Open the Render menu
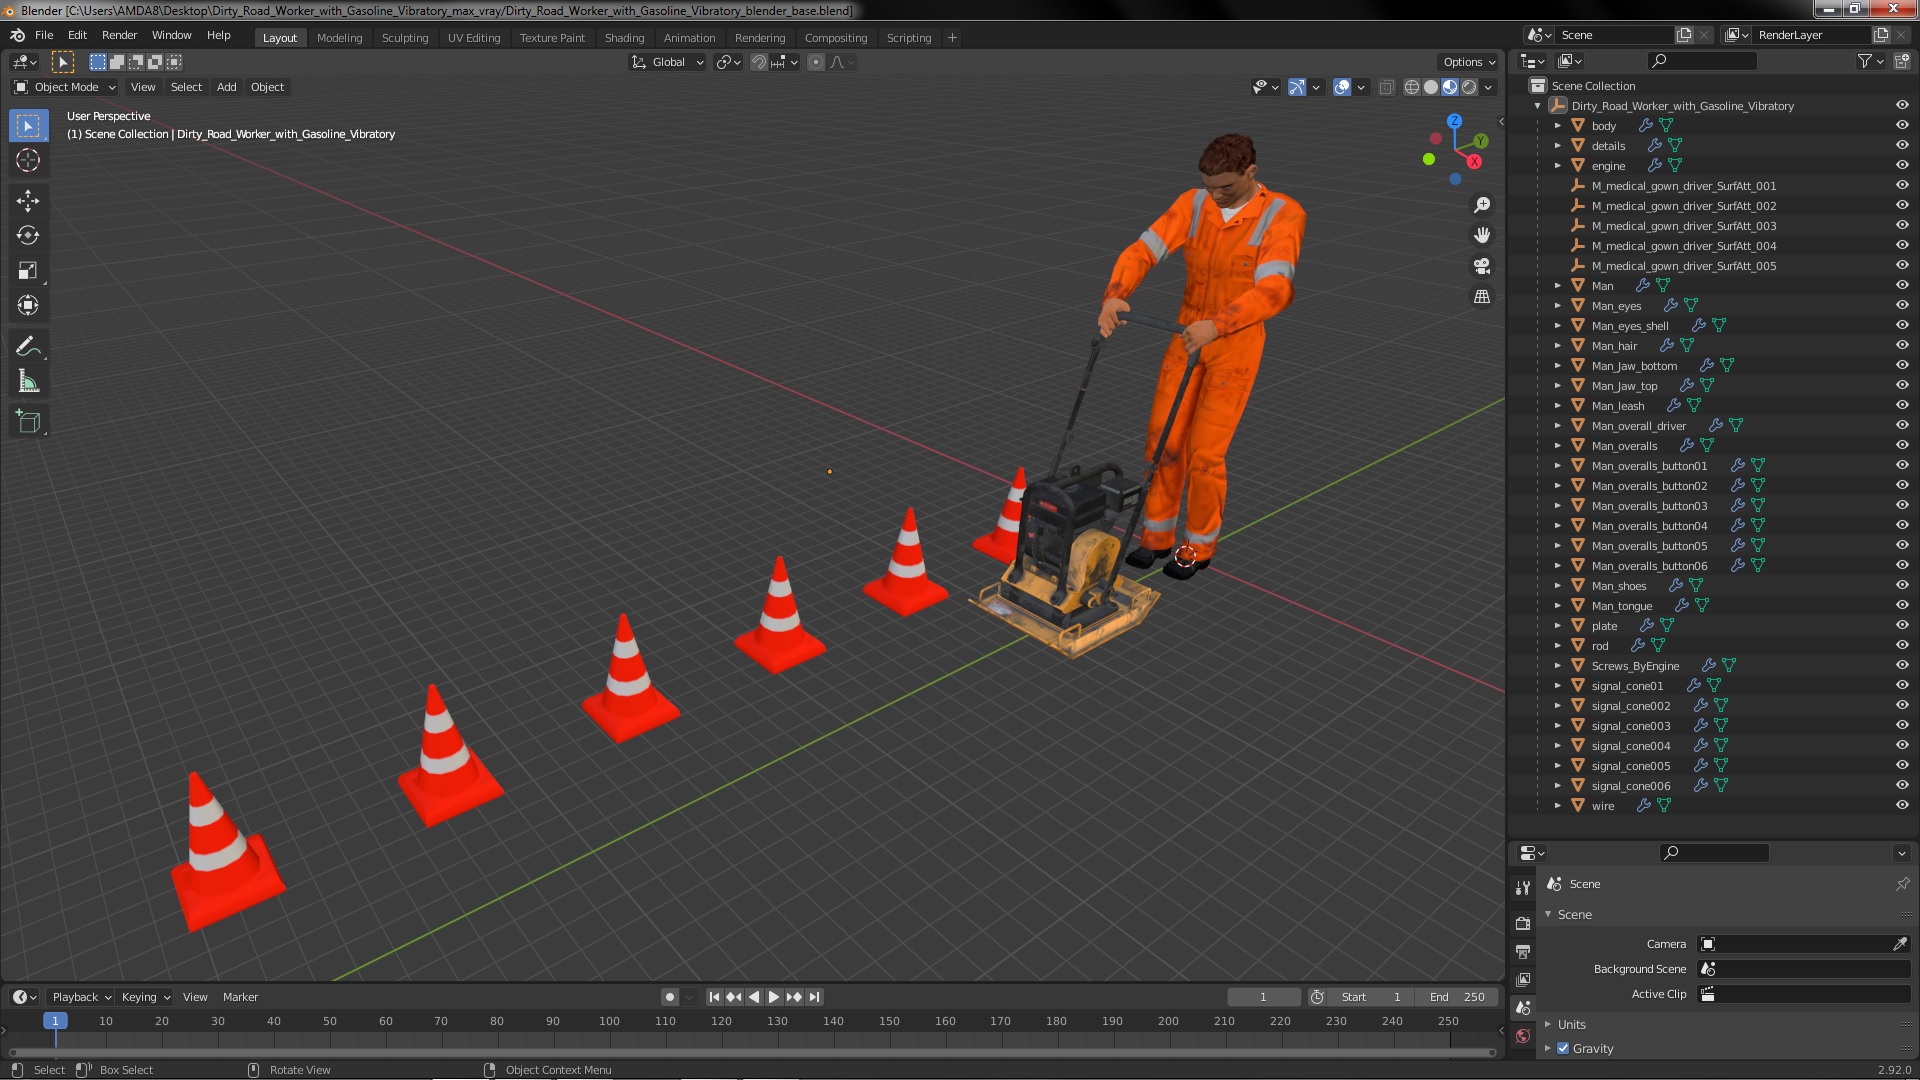Screen dimensions: 1920x1080 pos(119,35)
